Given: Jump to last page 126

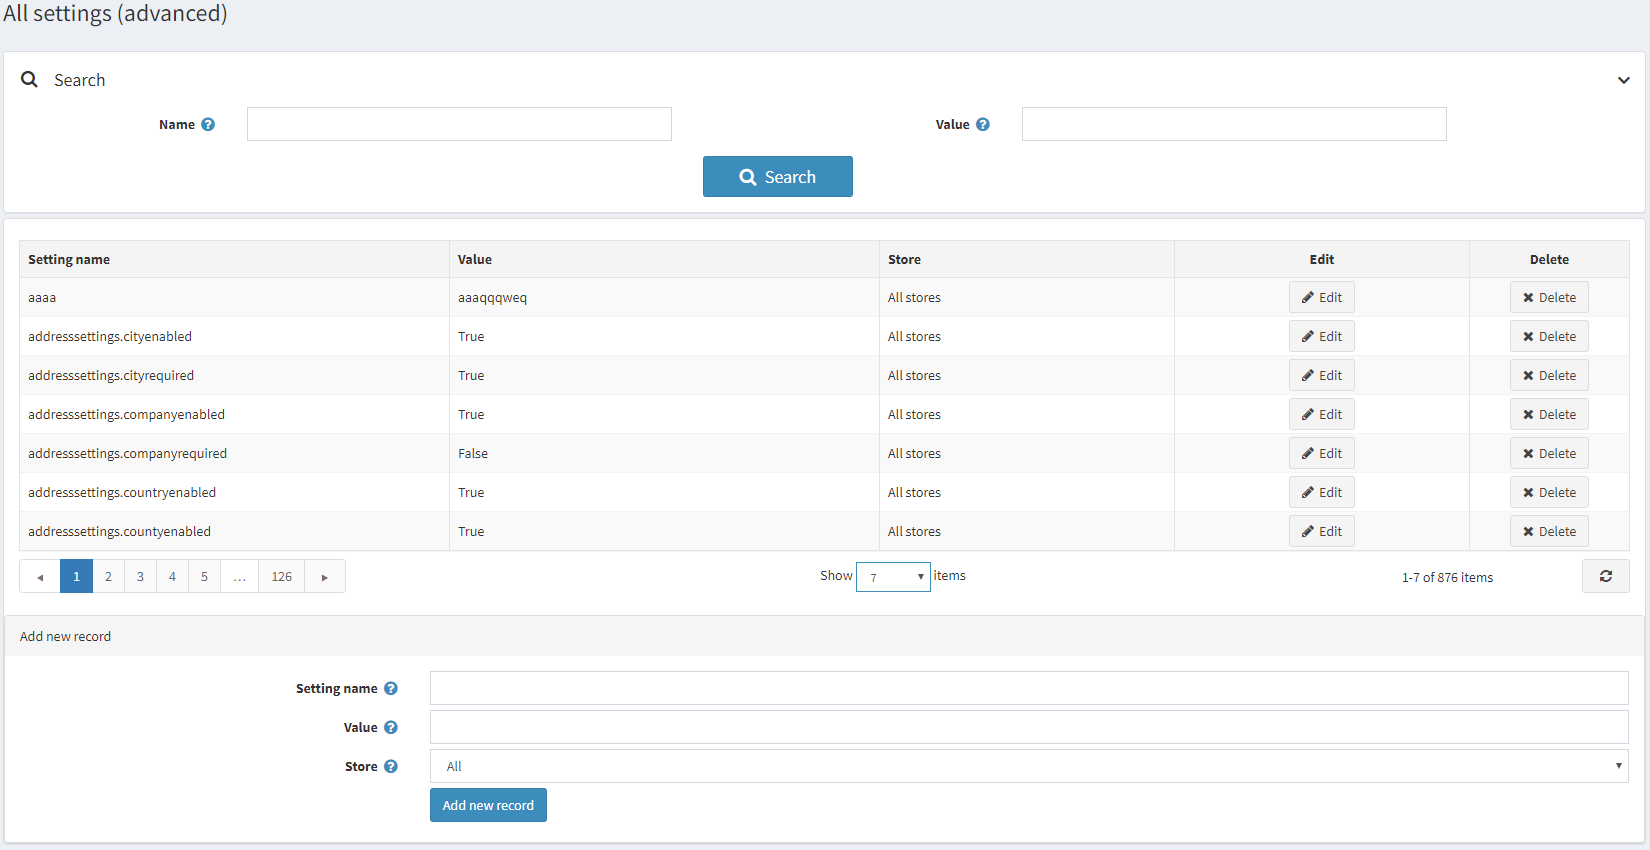Looking at the screenshot, I should pos(282,577).
